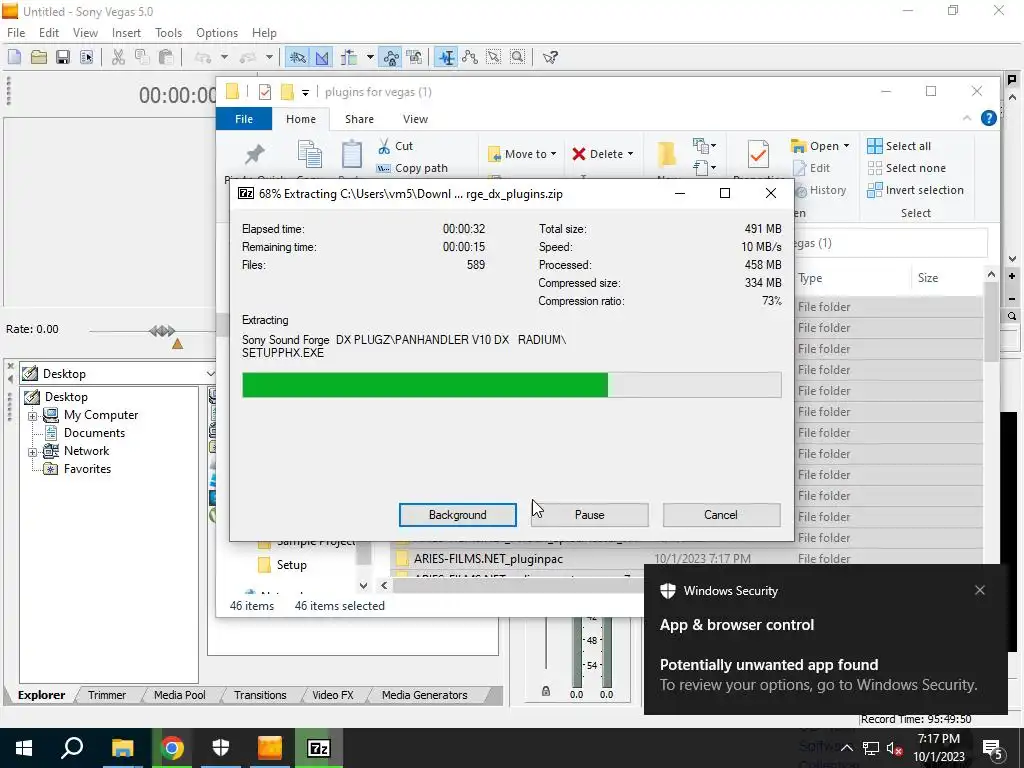
Task: Open the Vegas Insert menu
Action: [x=126, y=33]
